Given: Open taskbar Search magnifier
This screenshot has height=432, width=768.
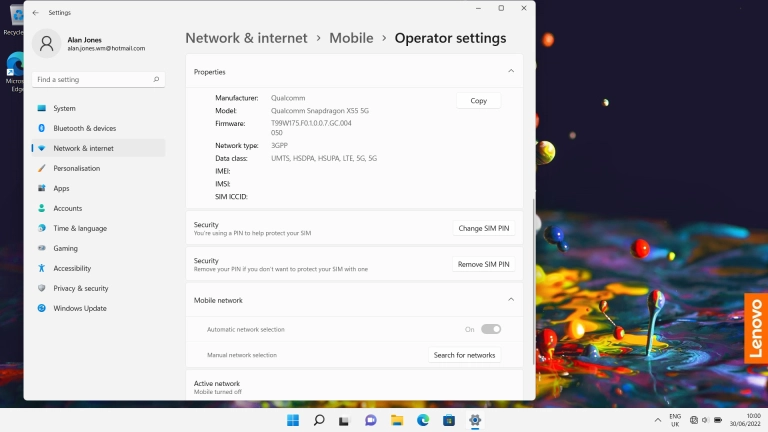Looking at the screenshot, I should [319, 420].
